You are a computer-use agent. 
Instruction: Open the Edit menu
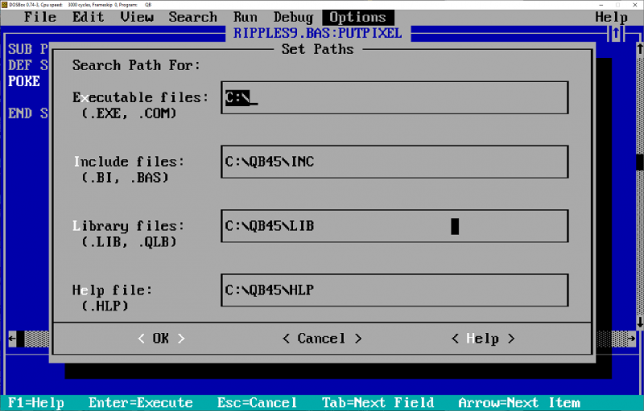pyautogui.click(x=88, y=17)
